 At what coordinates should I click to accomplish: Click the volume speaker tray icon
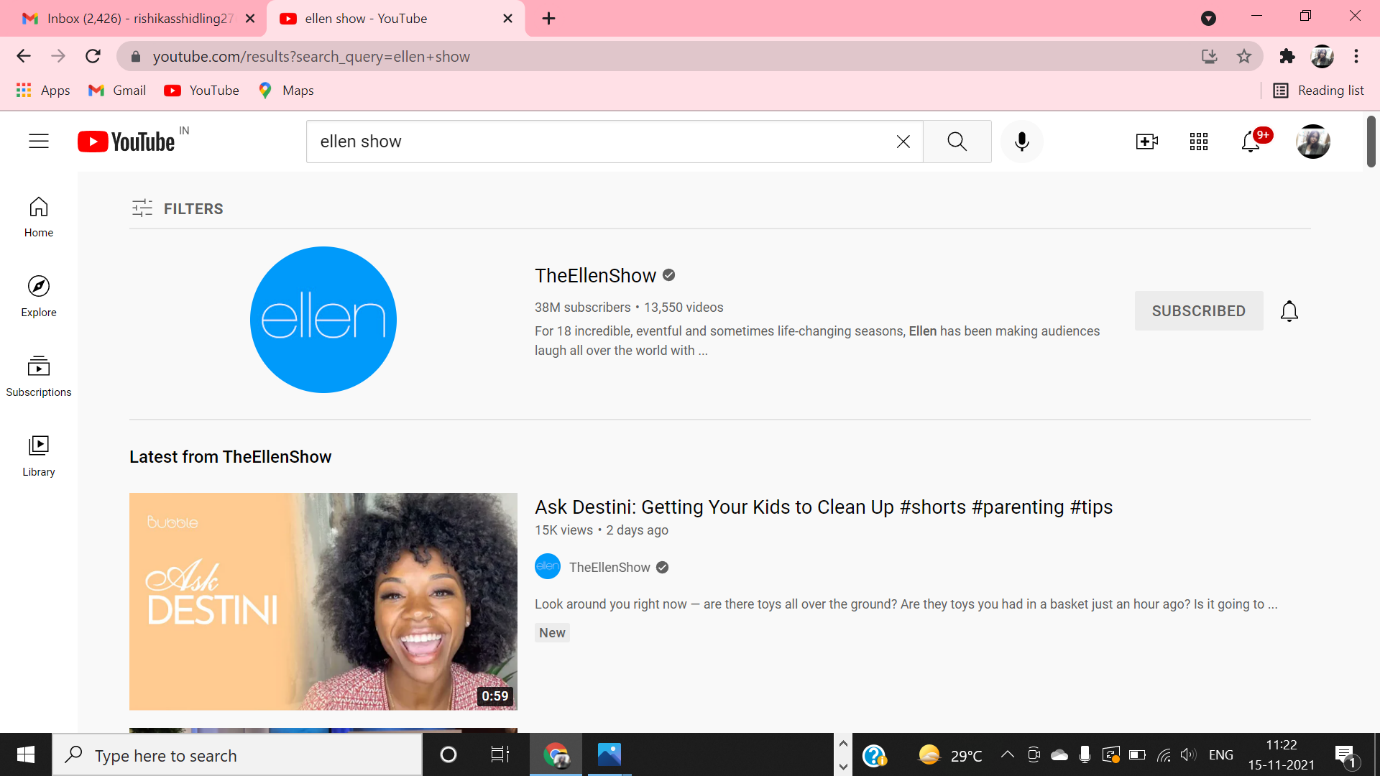coord(1188,755)
